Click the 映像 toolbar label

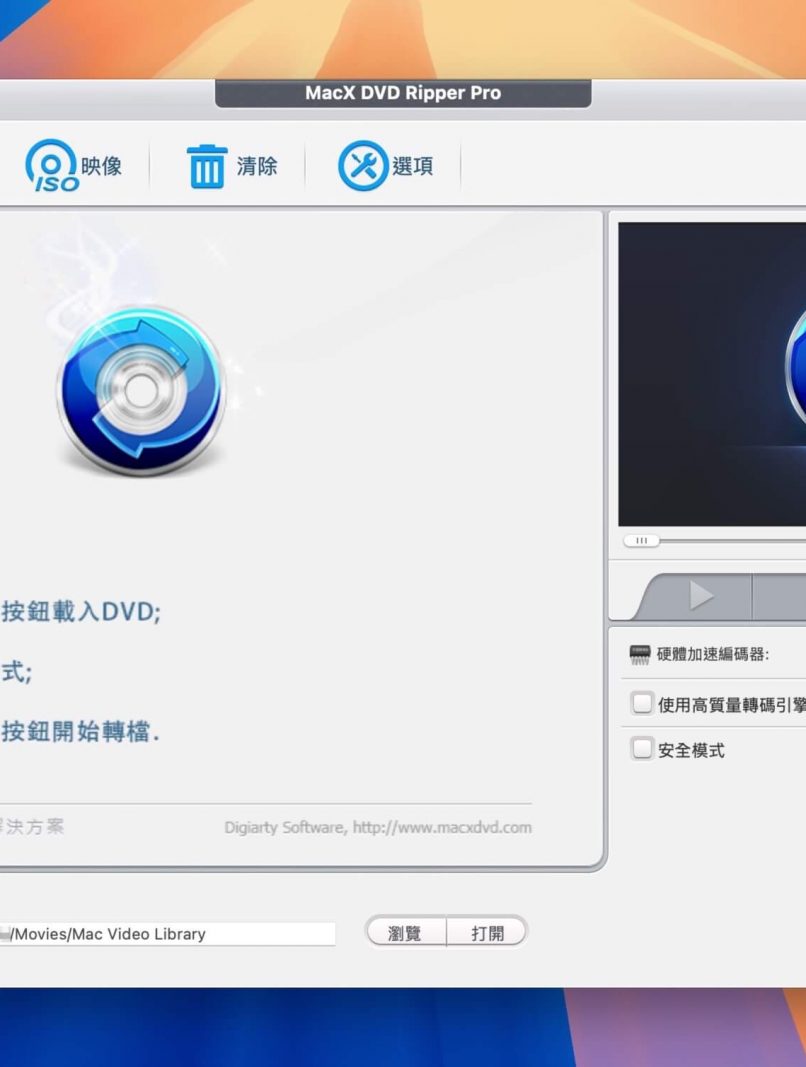pos(101,166)
